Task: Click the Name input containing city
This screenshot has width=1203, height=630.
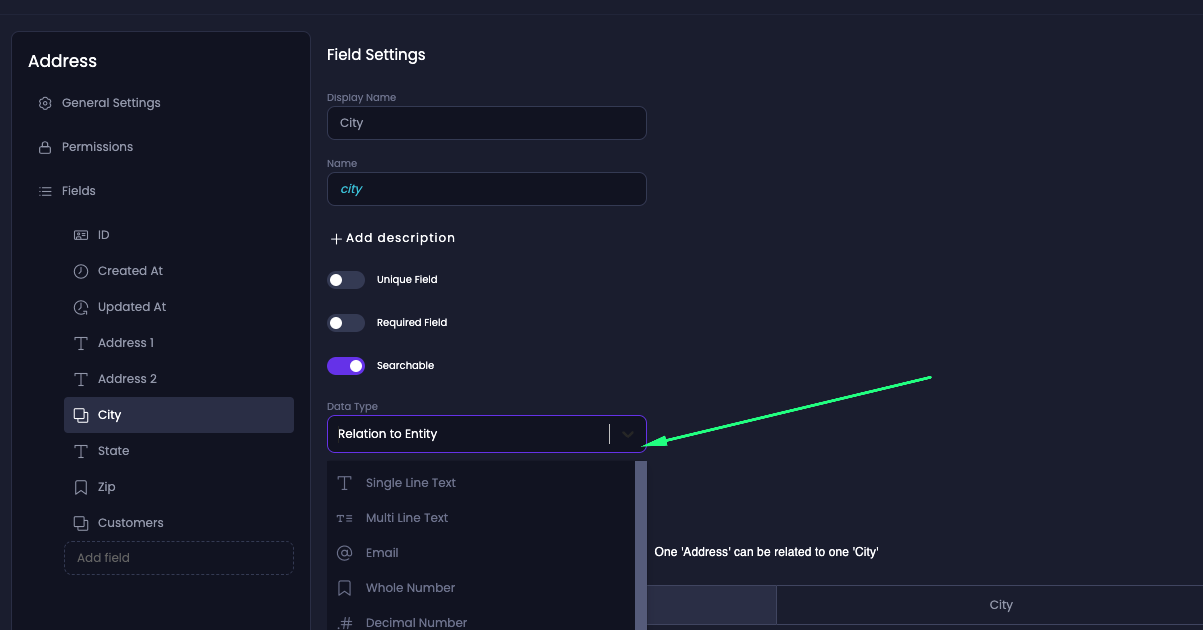Action: 487,189
